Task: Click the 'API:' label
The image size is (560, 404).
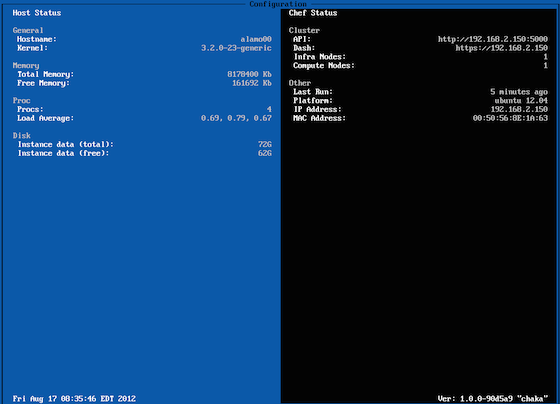Action: point(302,39)
